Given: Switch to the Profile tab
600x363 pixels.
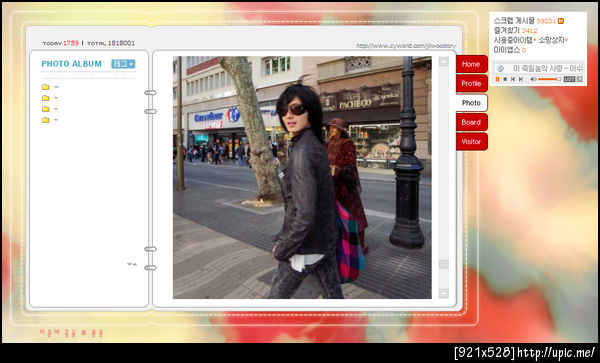Looking at the screenshot, I should pyautogui.click(x=471, y=83).
